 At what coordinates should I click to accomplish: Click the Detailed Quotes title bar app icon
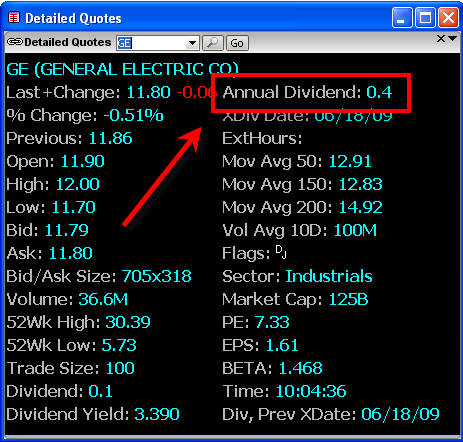pyautogui.click(x=14, y=17)
